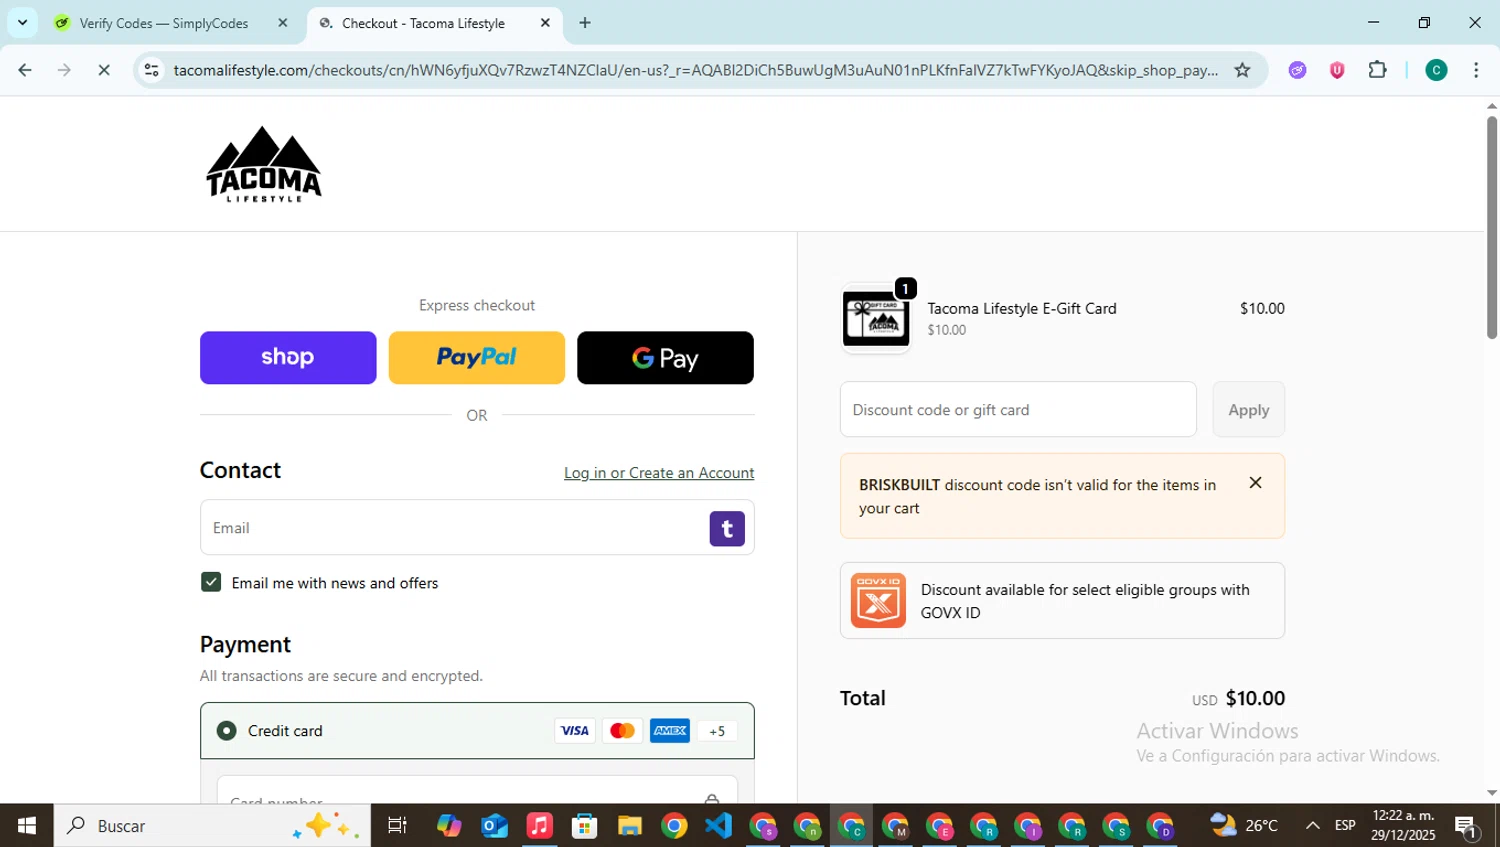The image size is (1500, 847).
Task: Open a new browser tab
Action: pyautogui.click(x=585, y=23)
